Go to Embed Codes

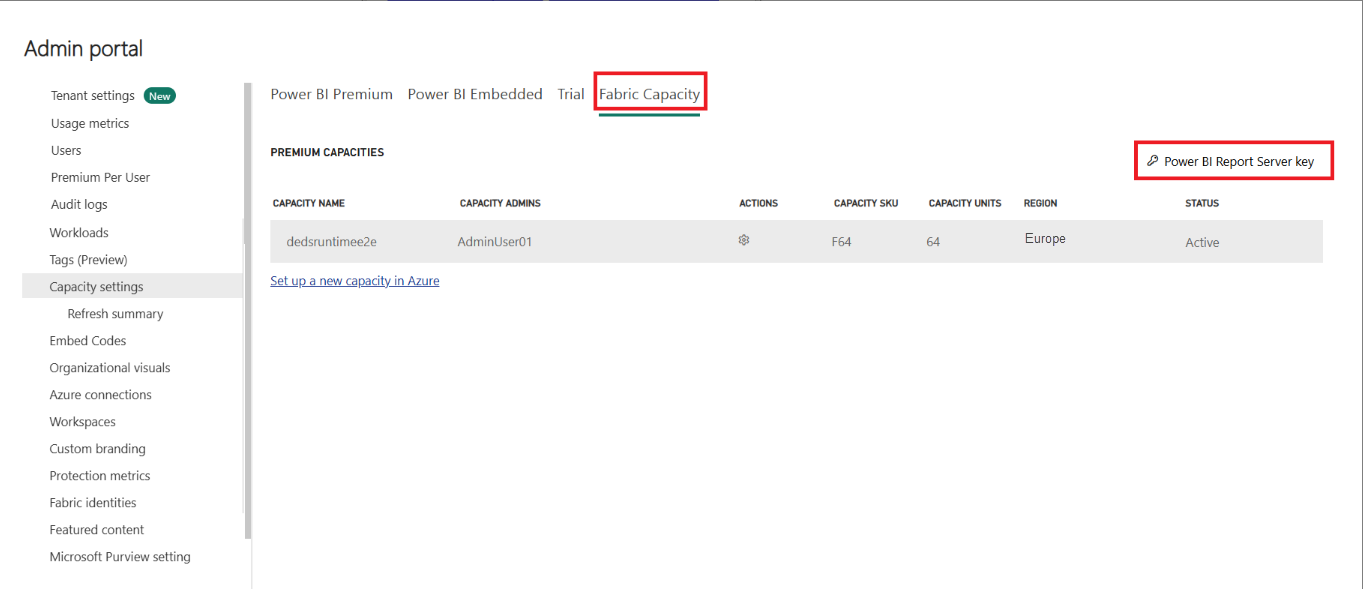coord(88,340)
